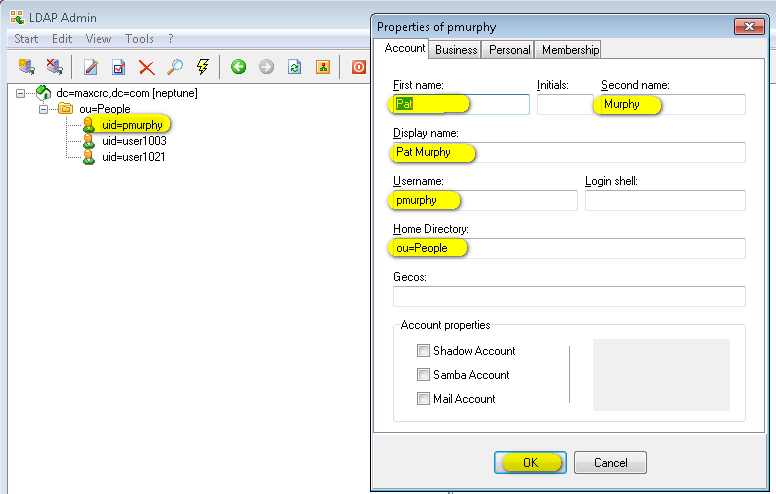Screen dimensions: 776x494
Task: Click the Edit entry pencil icon
Action: (x=91, y=66)
